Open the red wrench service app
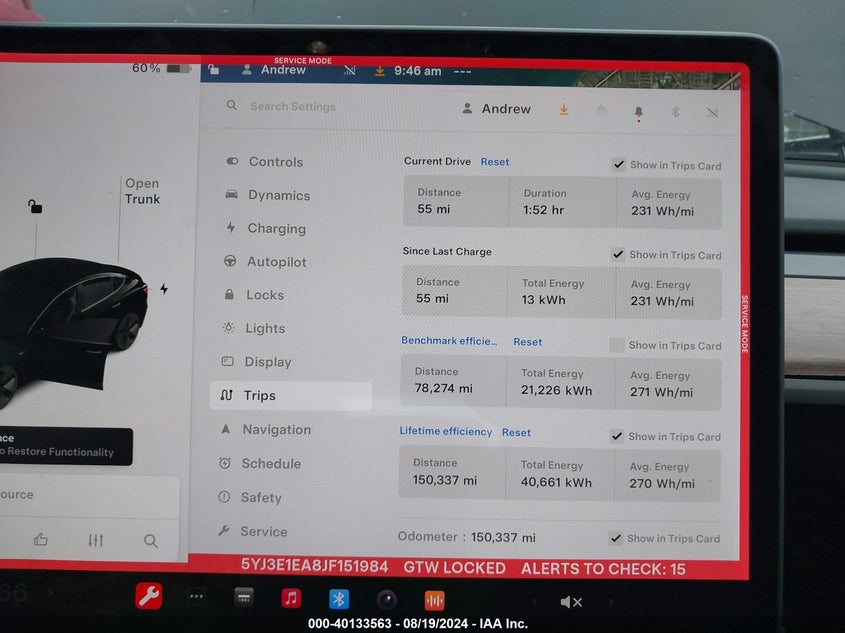845x633 pixels. (x=149, y=597)
